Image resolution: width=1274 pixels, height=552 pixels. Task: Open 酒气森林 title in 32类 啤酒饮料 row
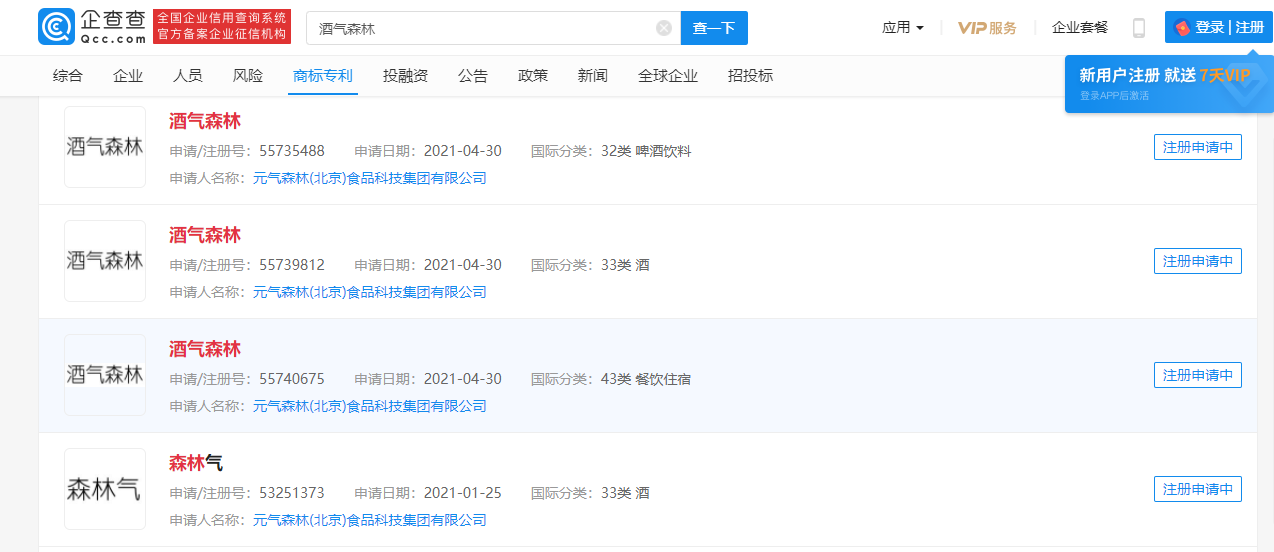click(205, 121)
